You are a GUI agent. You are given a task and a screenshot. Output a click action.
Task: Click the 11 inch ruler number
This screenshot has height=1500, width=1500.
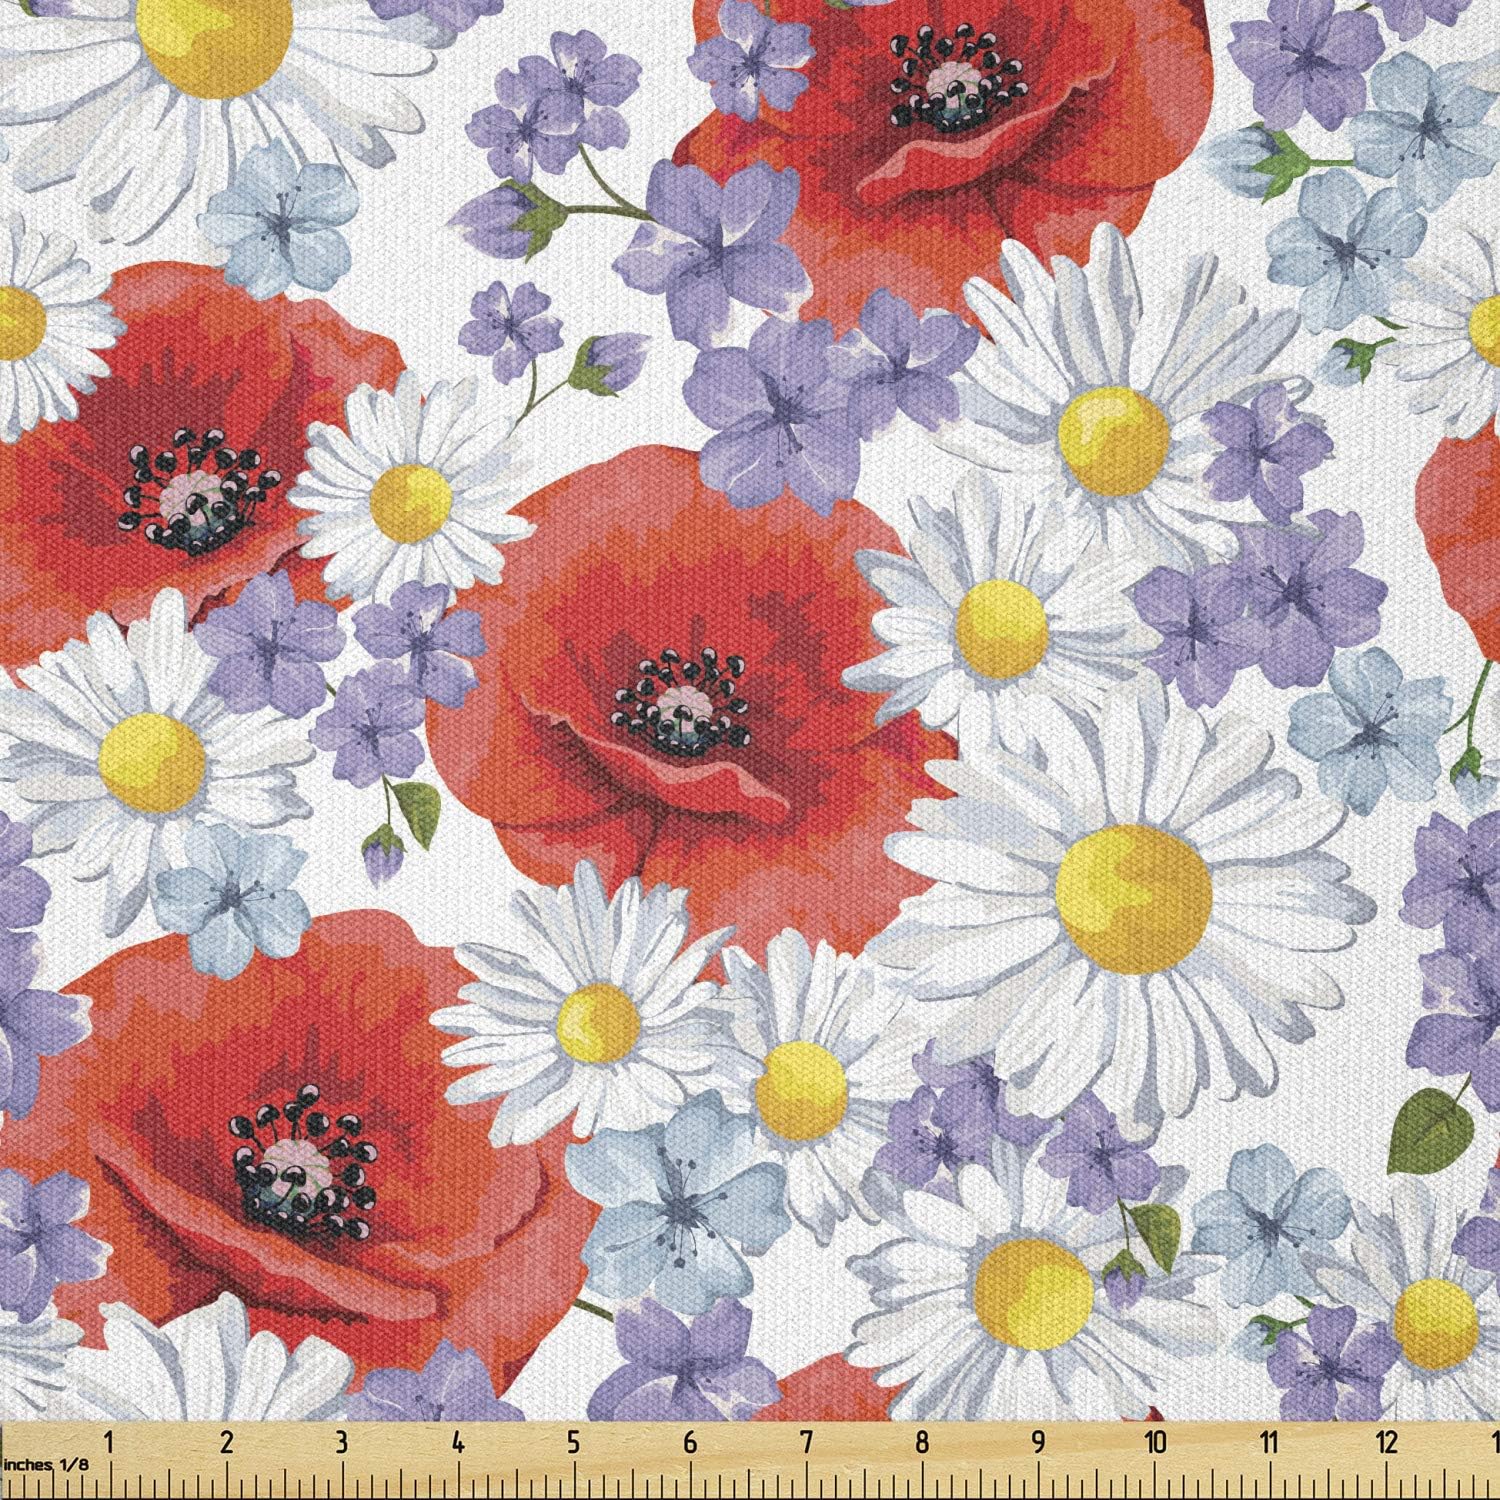1270,1441
